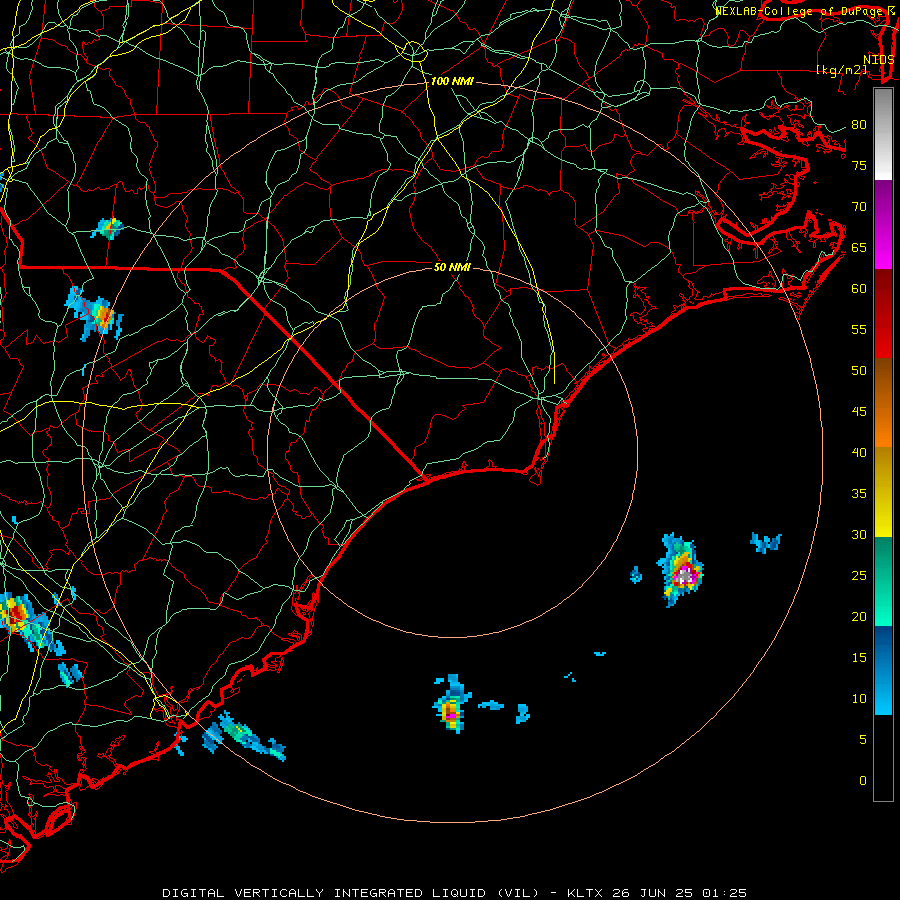Click the orange-brown segment of the color bar
900x900 pixels.
click(x=883, y=402)
